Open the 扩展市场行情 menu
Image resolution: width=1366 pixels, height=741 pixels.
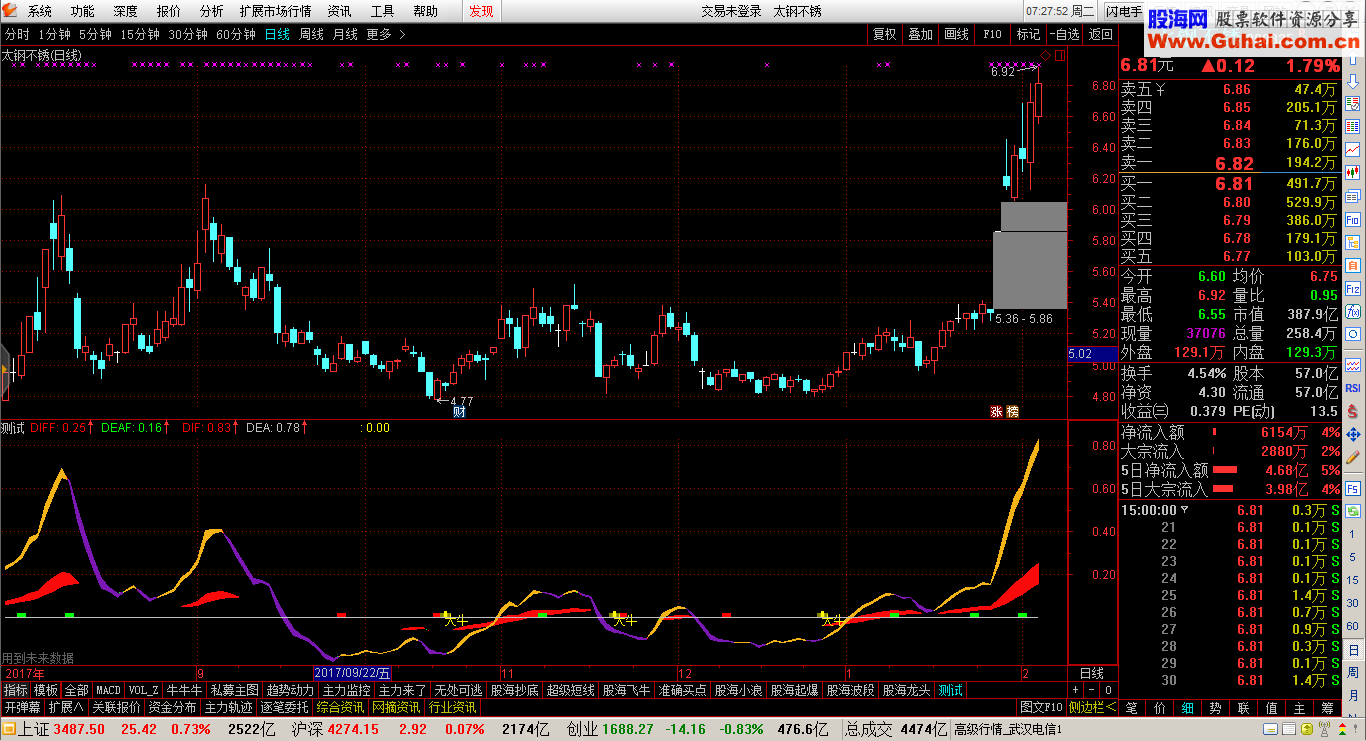[275, 11]
